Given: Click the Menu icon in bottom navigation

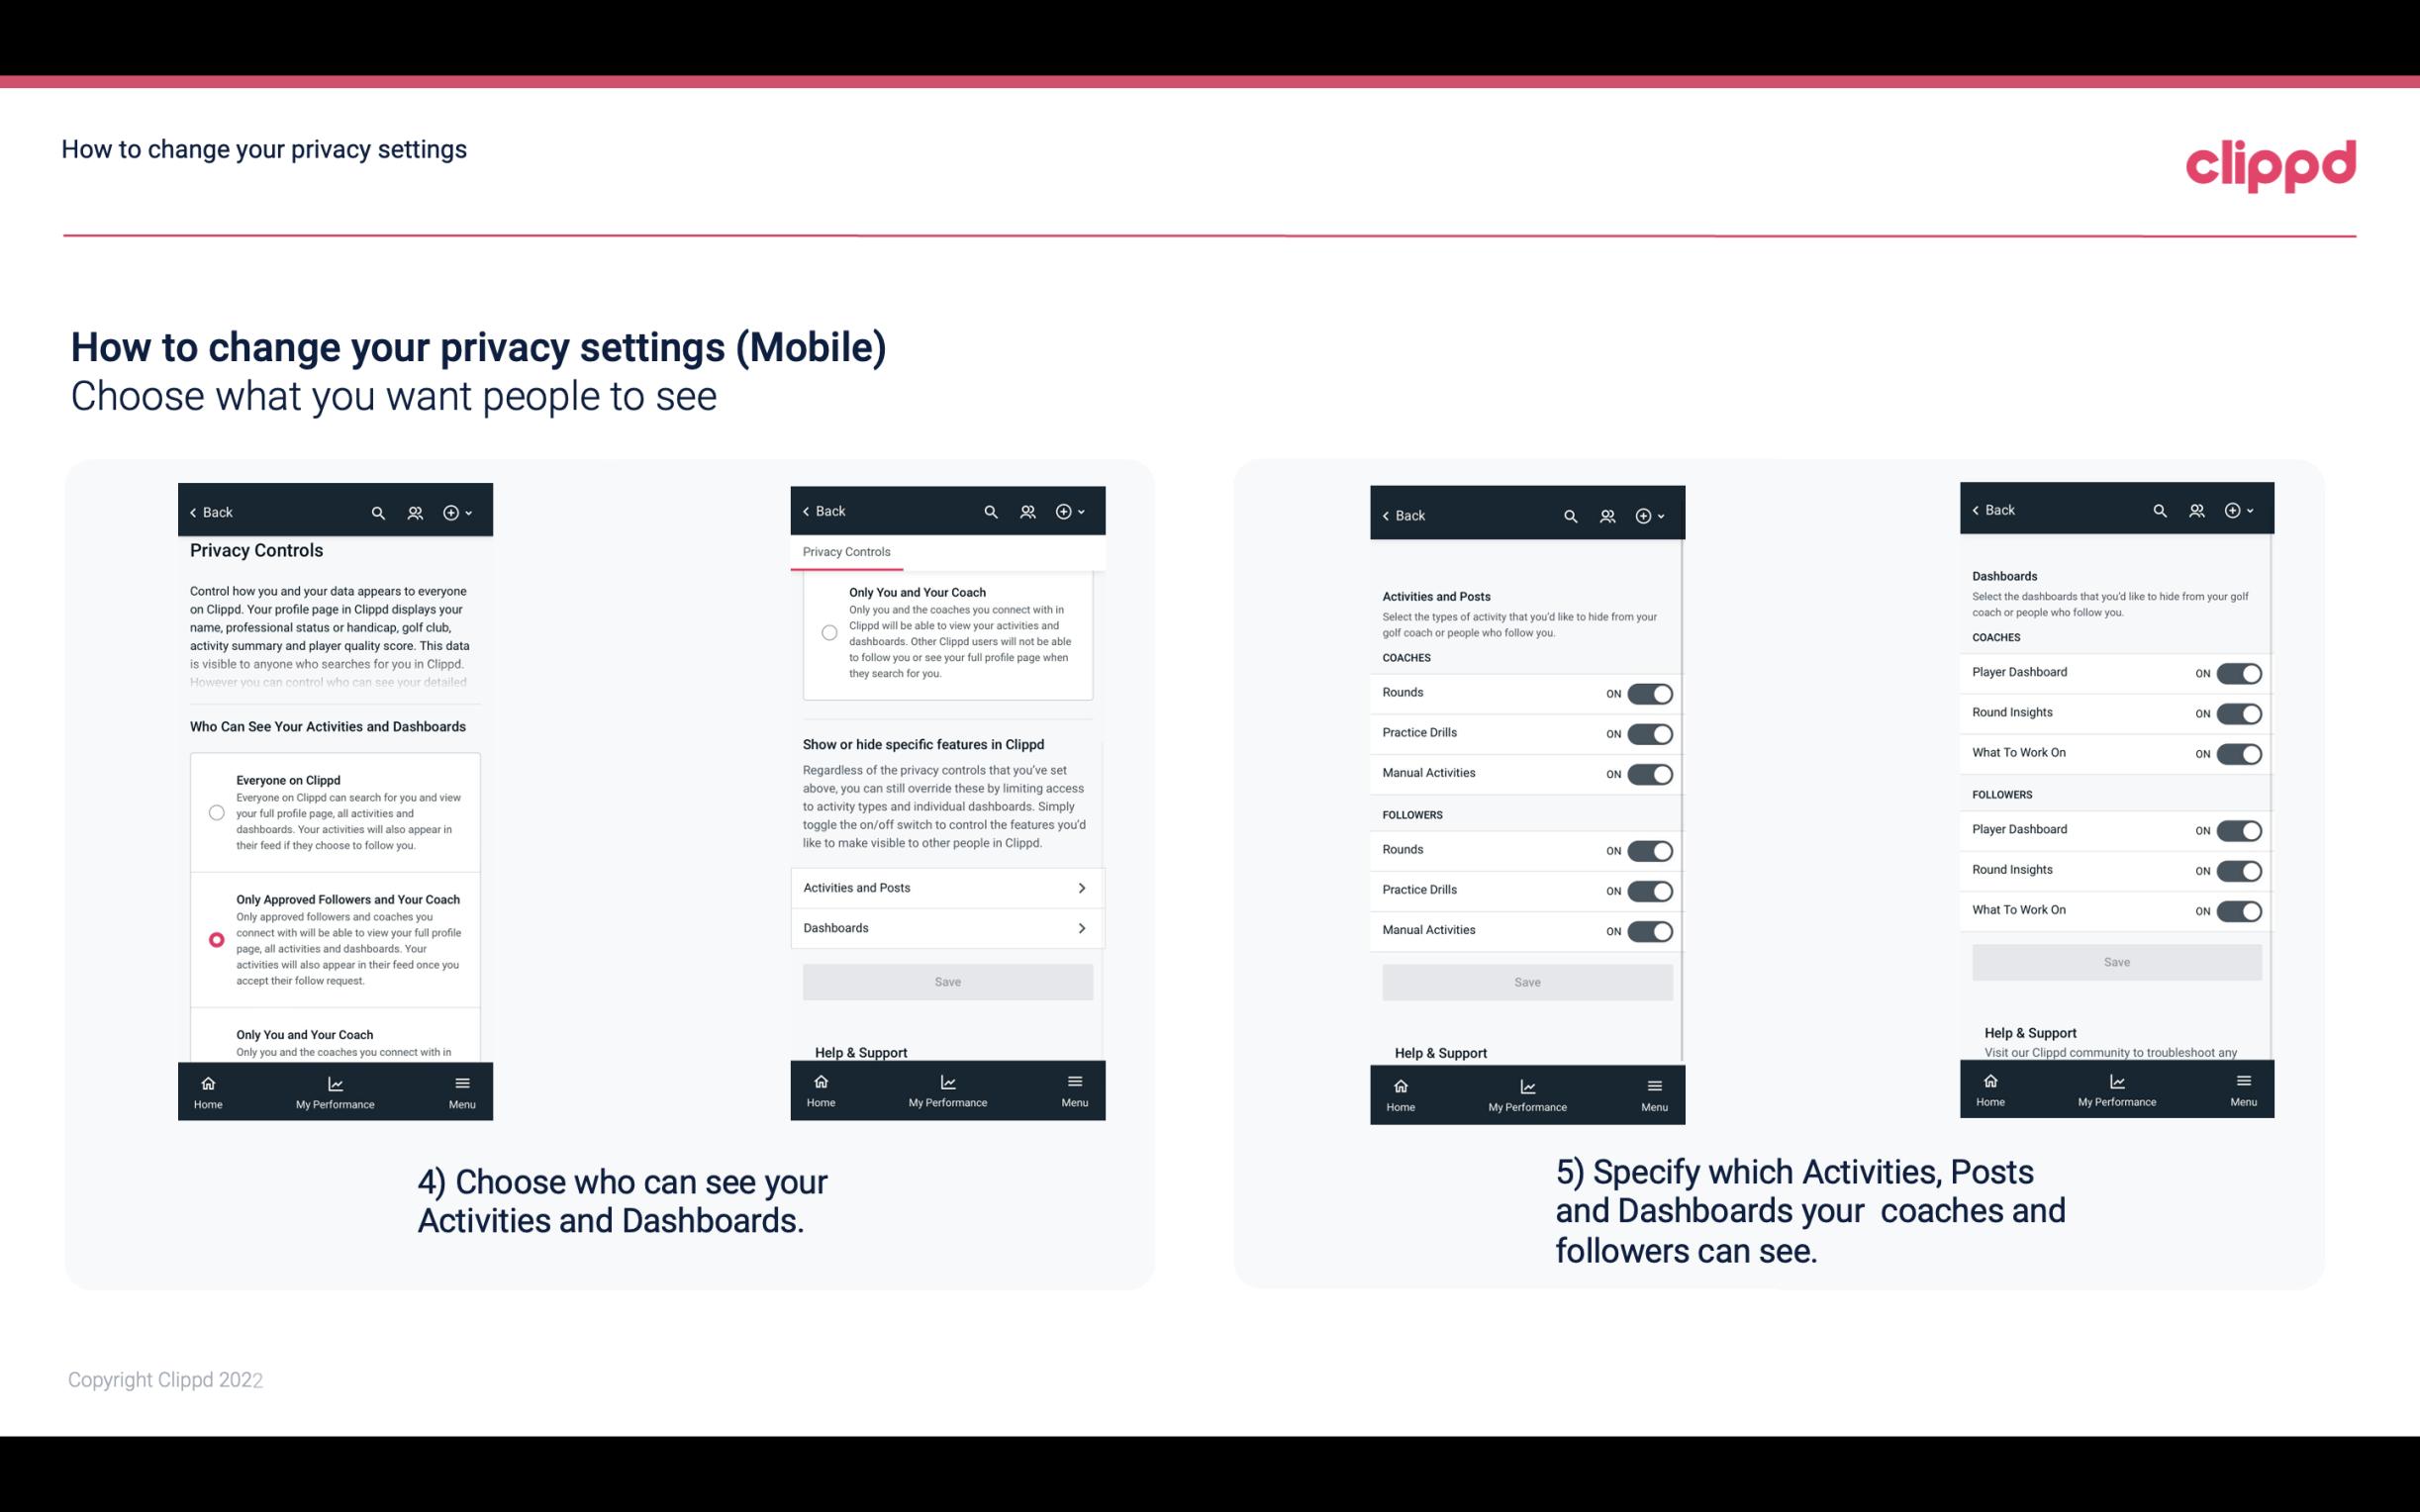Looking at the screenshot, I should point(461,1082).
